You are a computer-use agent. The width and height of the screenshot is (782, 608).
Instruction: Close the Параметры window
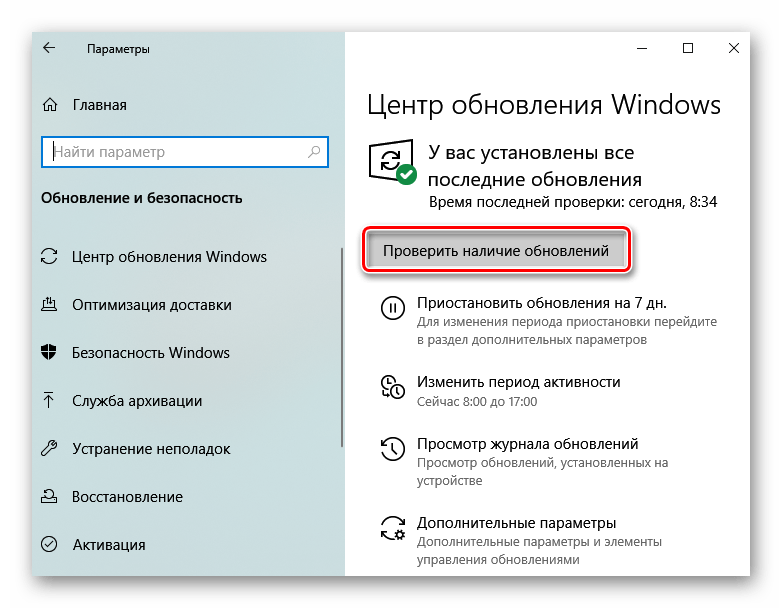[734, 48]
